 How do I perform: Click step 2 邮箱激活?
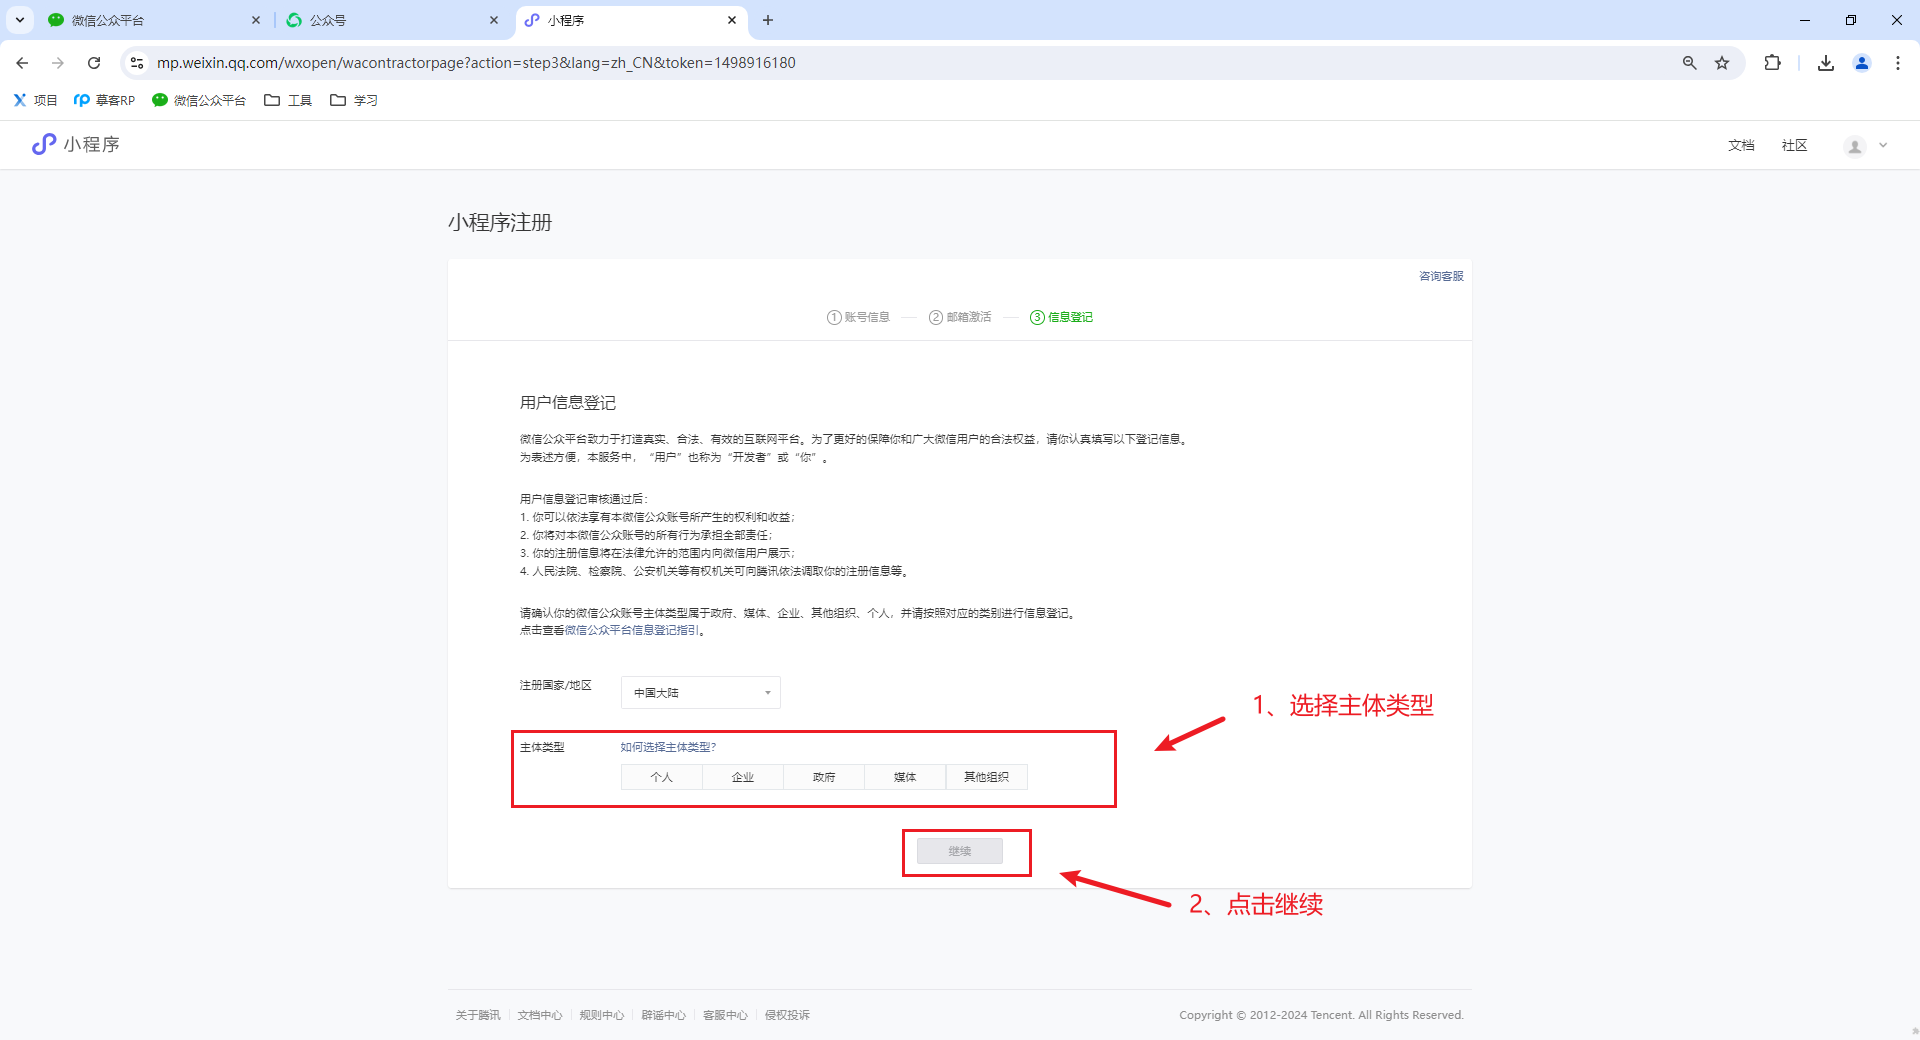click(x=960, y=317)
